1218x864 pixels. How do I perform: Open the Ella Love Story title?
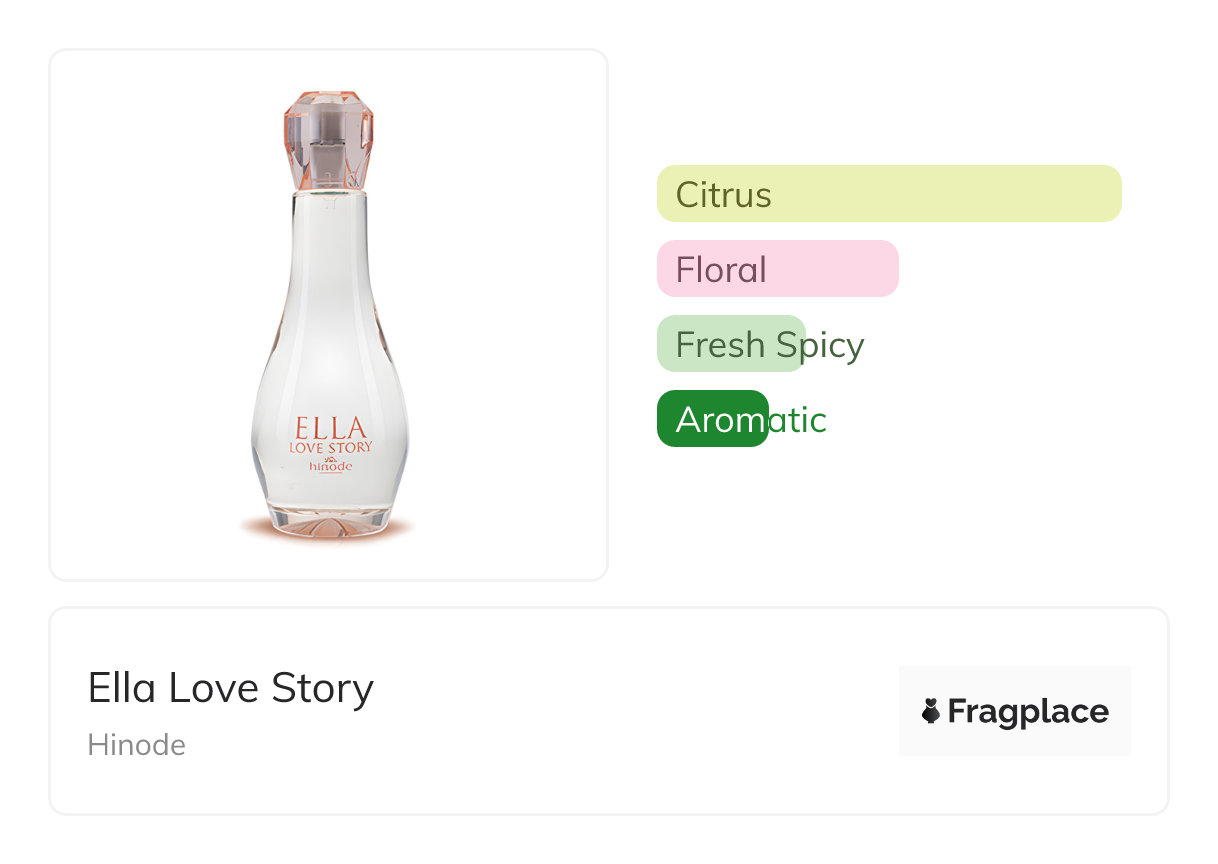pos(230,688)
